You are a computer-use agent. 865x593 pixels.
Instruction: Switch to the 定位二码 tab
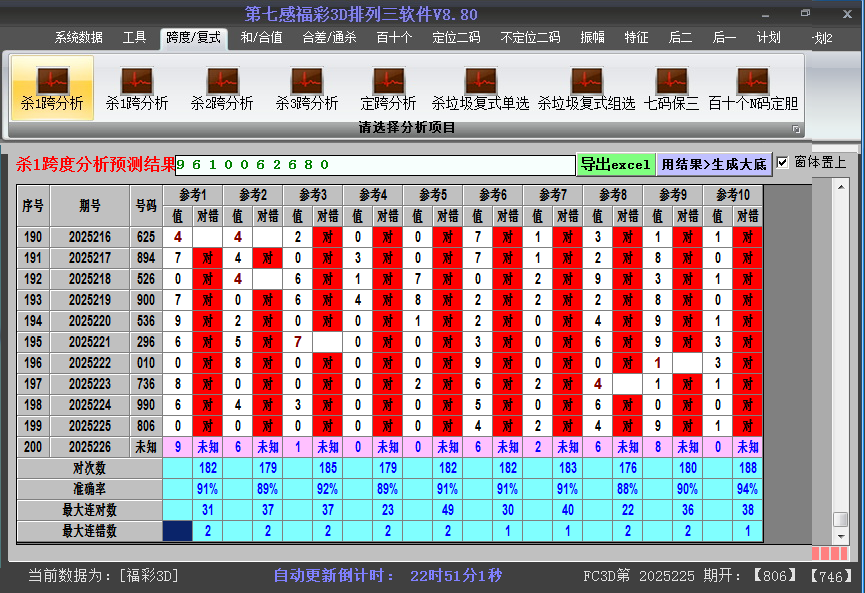pos(456,38)
